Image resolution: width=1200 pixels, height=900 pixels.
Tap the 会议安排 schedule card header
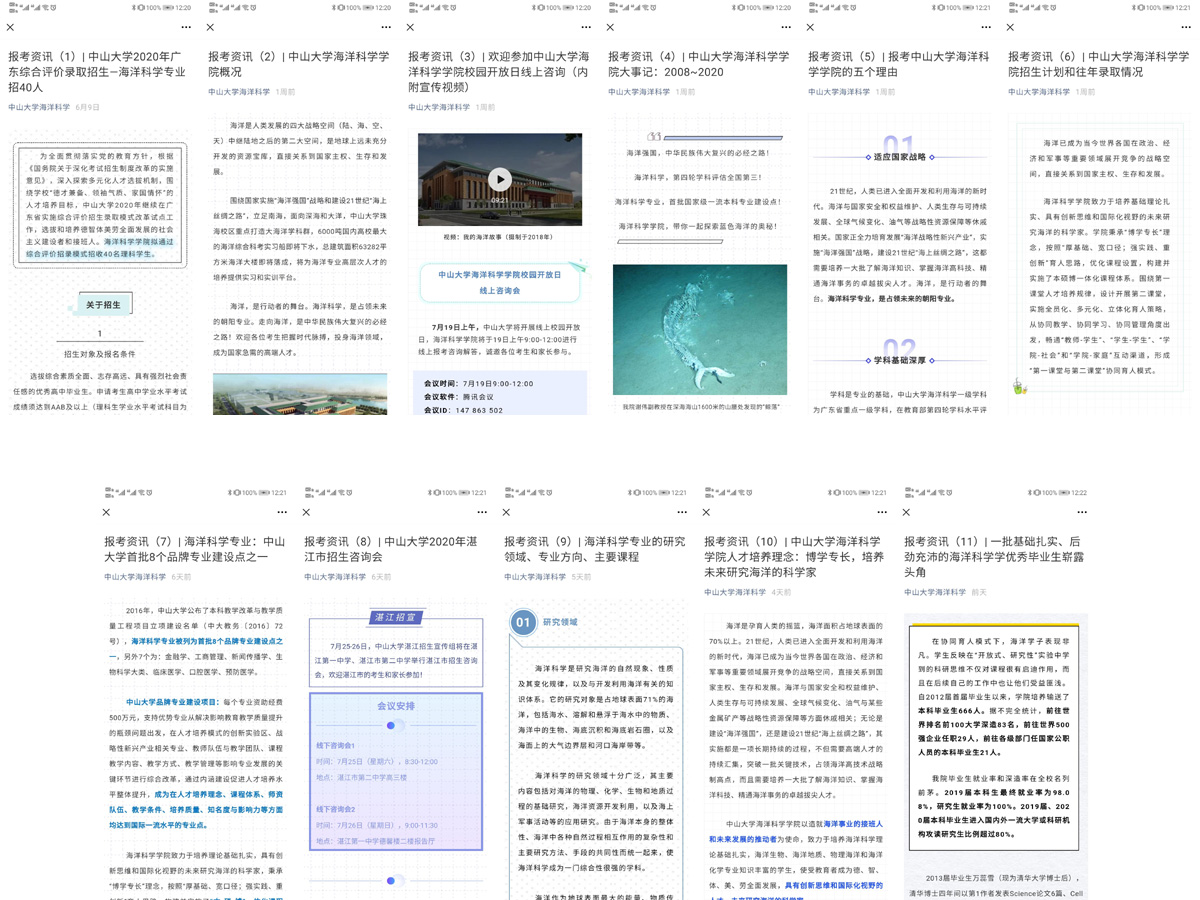[x=395, y=706]
